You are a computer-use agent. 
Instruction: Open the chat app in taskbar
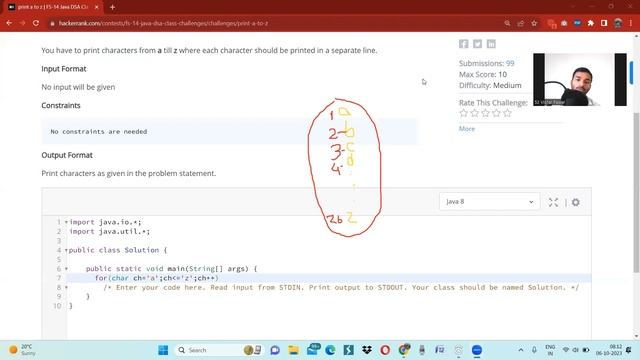pyautogui.click(x=275, y=350)
